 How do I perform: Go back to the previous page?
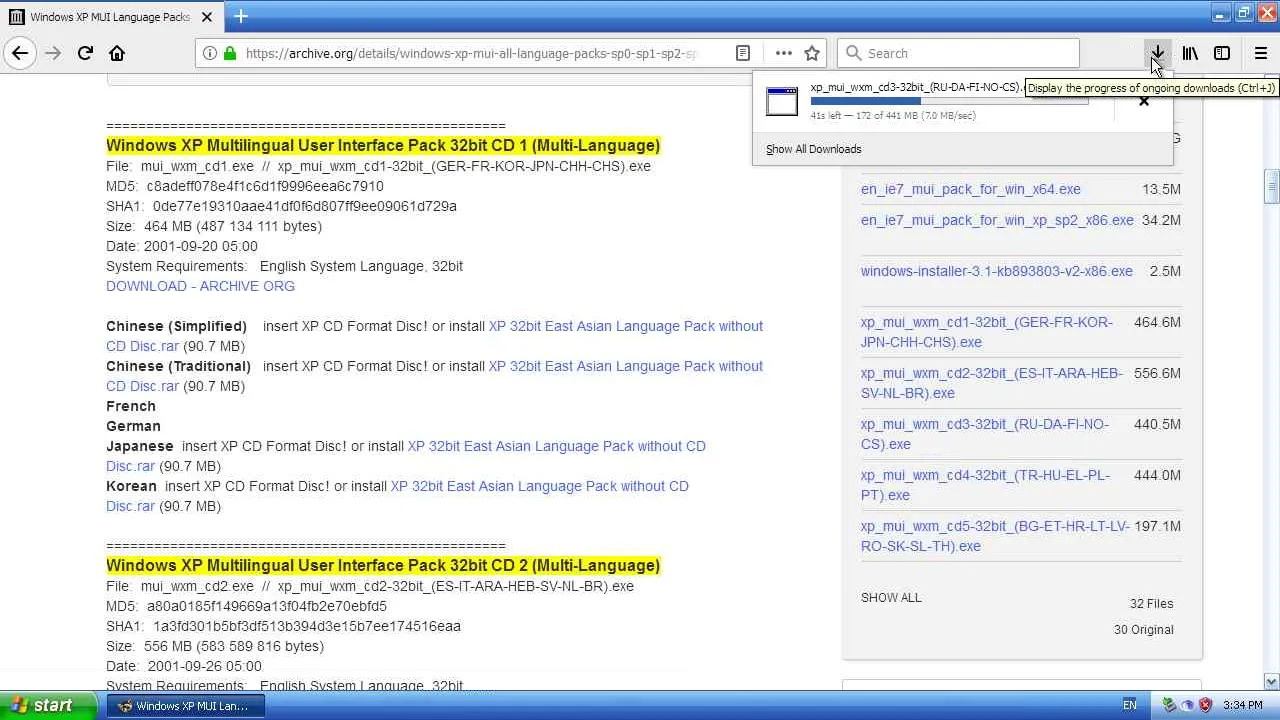[20, 53]
